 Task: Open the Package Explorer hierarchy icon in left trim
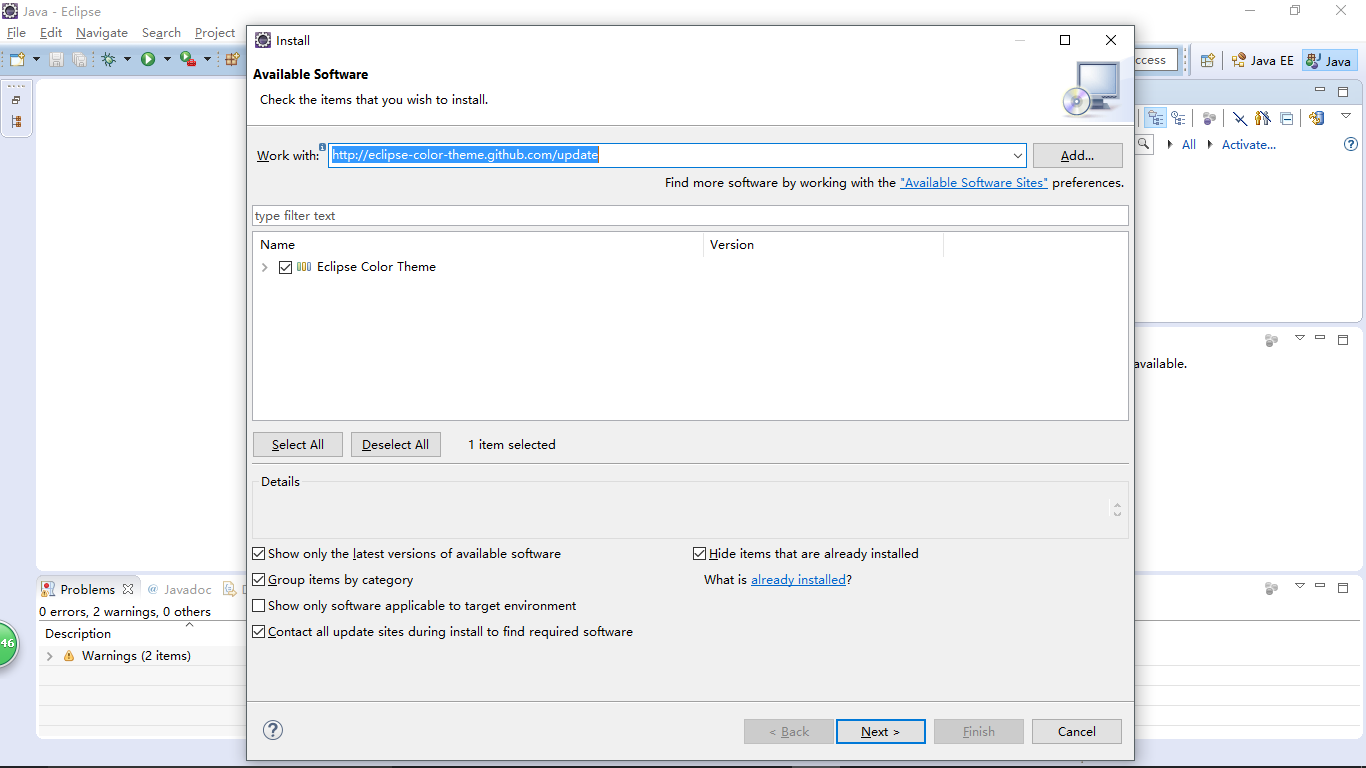(16, 122)
